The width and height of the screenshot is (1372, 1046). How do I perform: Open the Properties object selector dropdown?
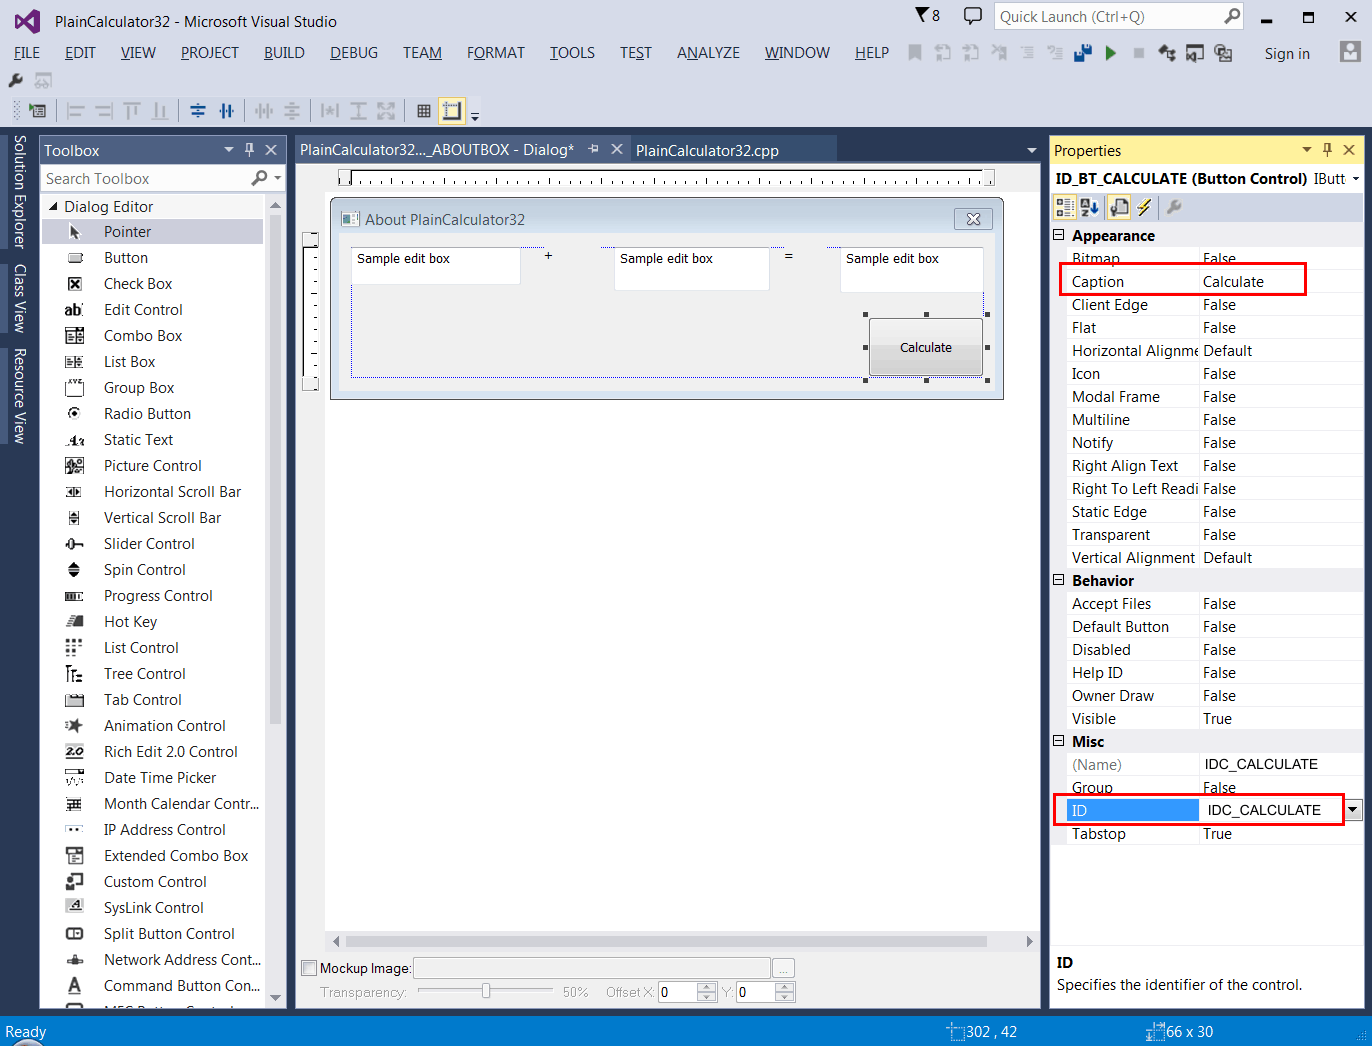[1356, 179]
